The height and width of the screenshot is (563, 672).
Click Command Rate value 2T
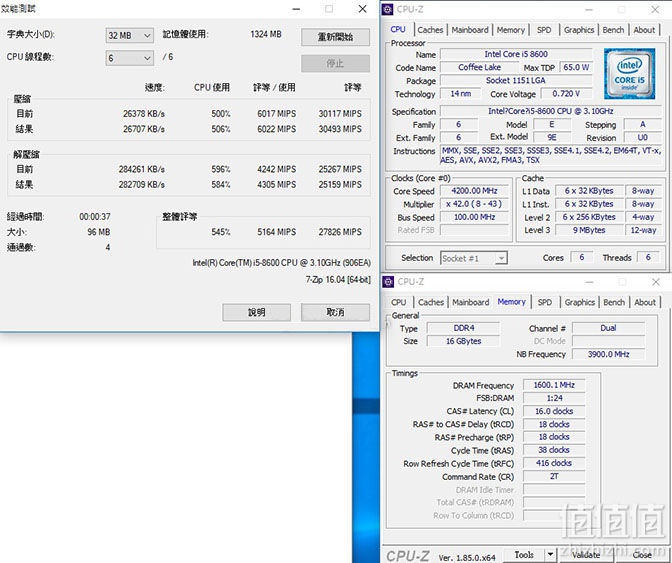(x=554, y=476)
